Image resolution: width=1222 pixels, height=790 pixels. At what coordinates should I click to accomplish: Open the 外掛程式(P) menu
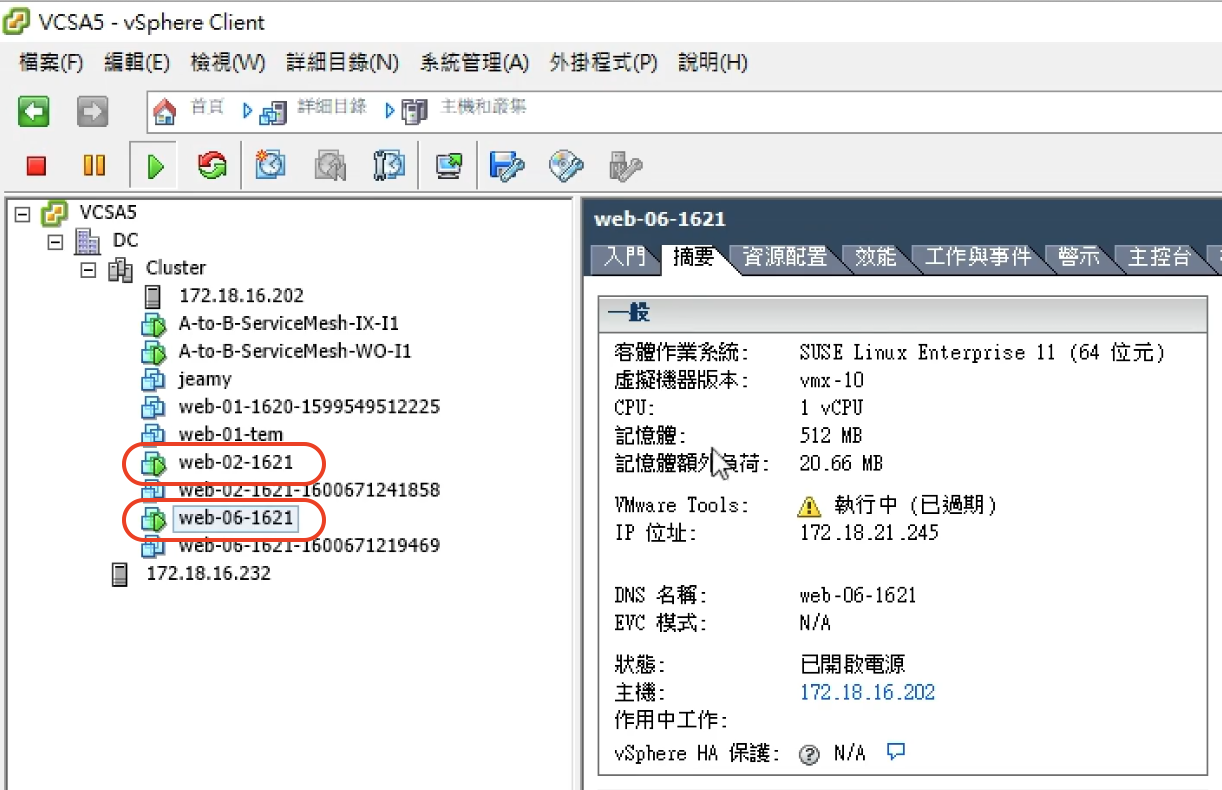(604, 63)
